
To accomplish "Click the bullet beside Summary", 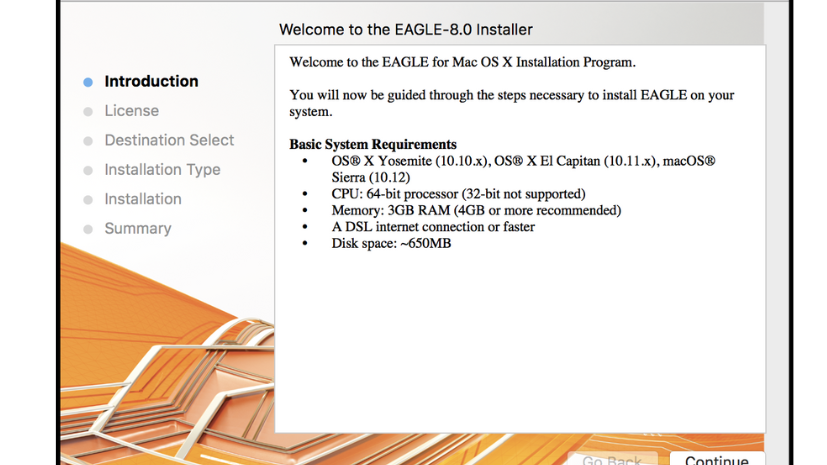I will 88,229.
